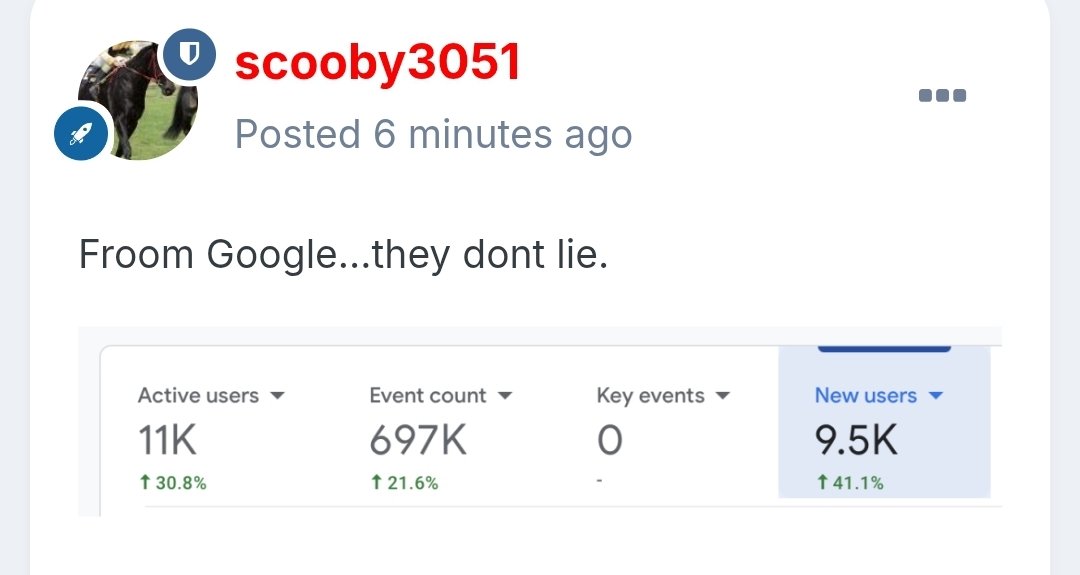The height and width of the screenshot is (575, 1080).
Task: Expand the Active users dropdown arrow
Action: [278, 395]
